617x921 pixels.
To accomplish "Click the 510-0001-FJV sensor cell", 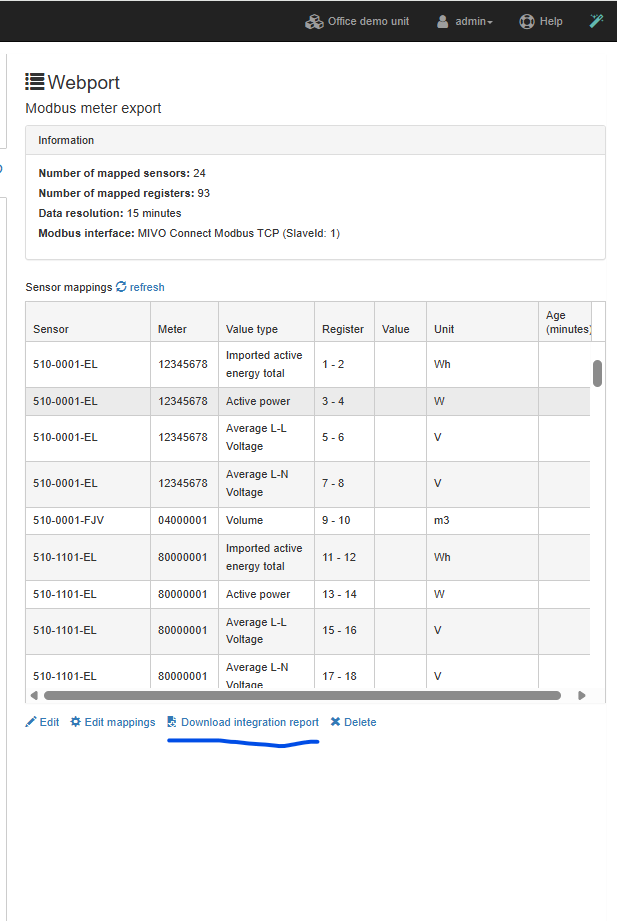I will (88, 520).
